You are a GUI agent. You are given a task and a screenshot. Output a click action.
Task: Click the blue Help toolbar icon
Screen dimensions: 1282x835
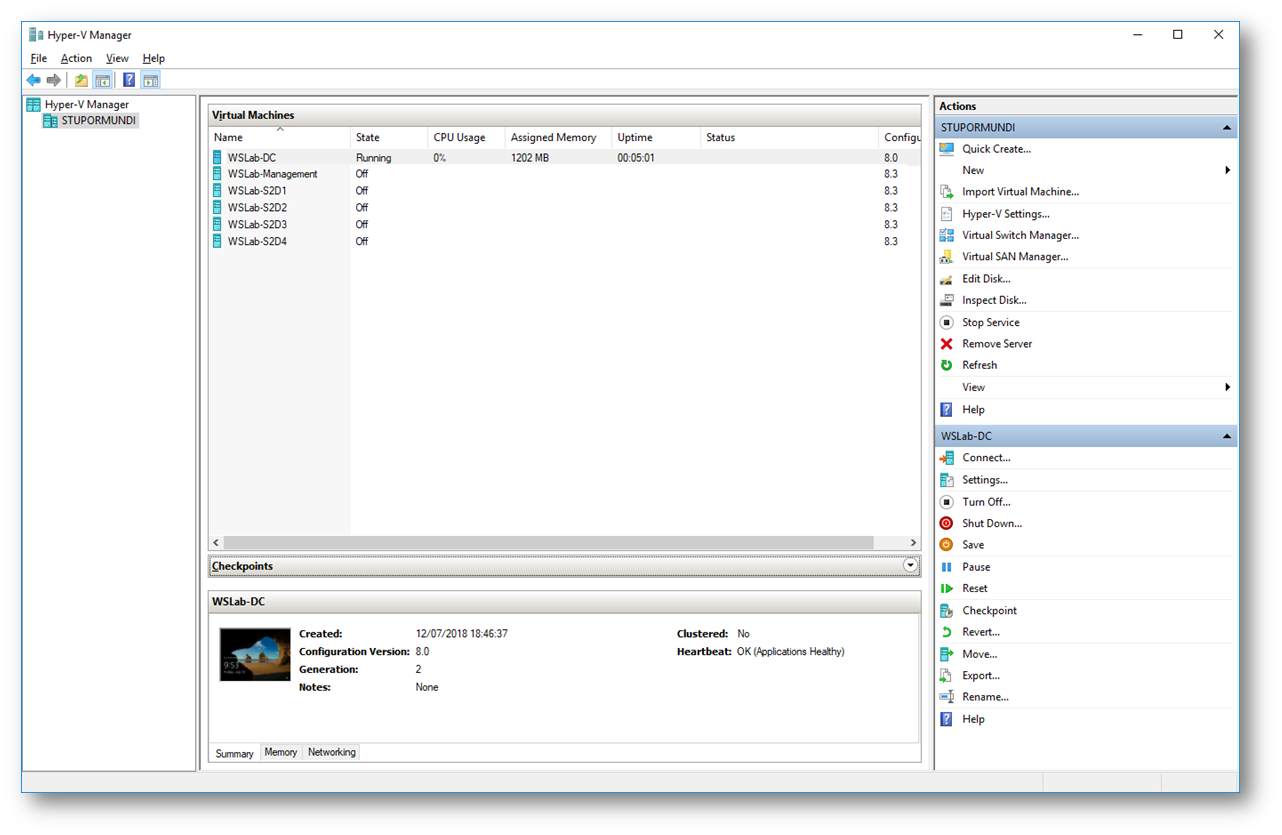(x=129, y=80)
